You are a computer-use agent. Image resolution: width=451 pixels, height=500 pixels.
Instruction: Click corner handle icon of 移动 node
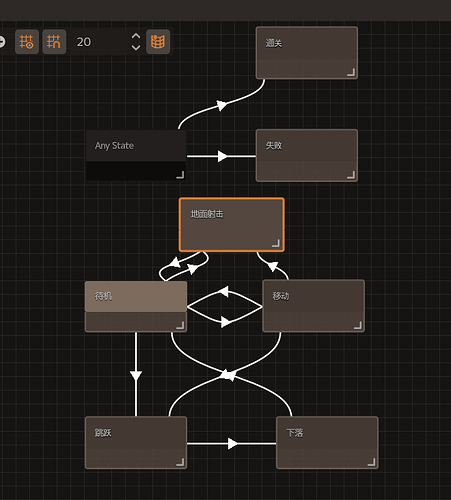pyautogui.click(x=358, y=325)
